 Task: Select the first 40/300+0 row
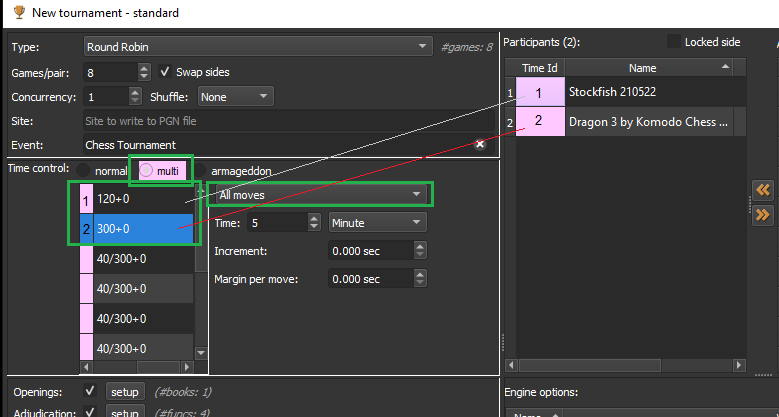click(144, 259)
